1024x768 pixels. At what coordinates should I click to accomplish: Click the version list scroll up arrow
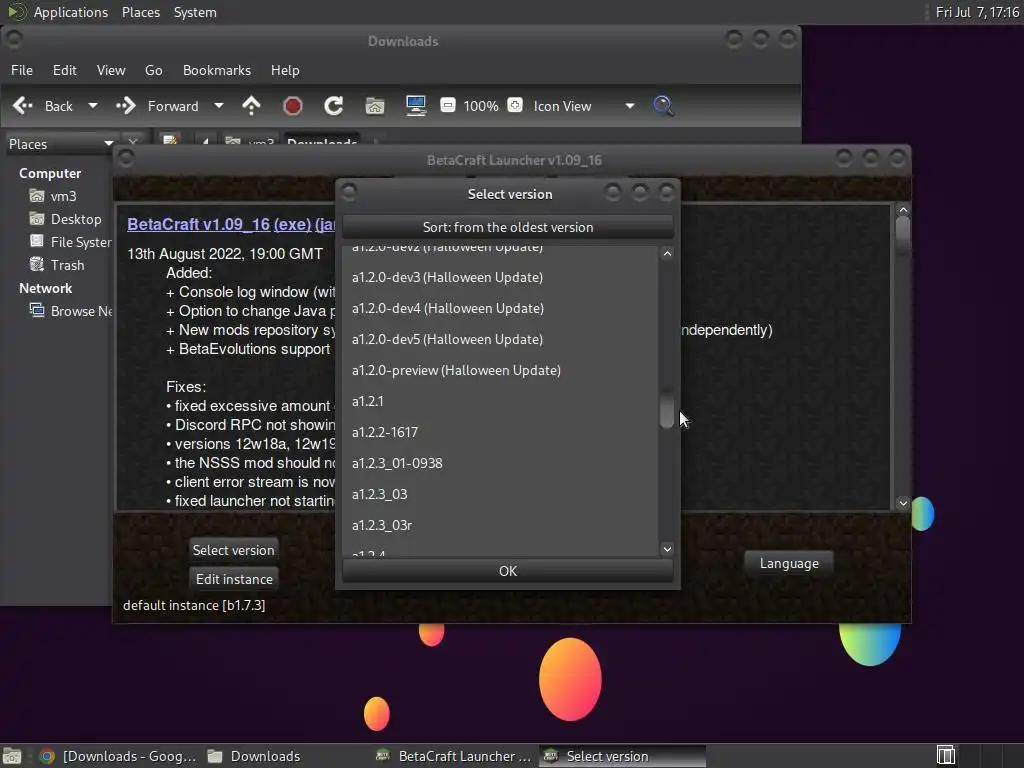(x=667, y=253)
